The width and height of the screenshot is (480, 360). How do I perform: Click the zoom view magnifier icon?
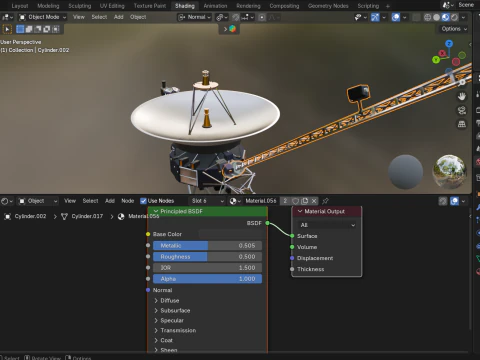[462, 82]
